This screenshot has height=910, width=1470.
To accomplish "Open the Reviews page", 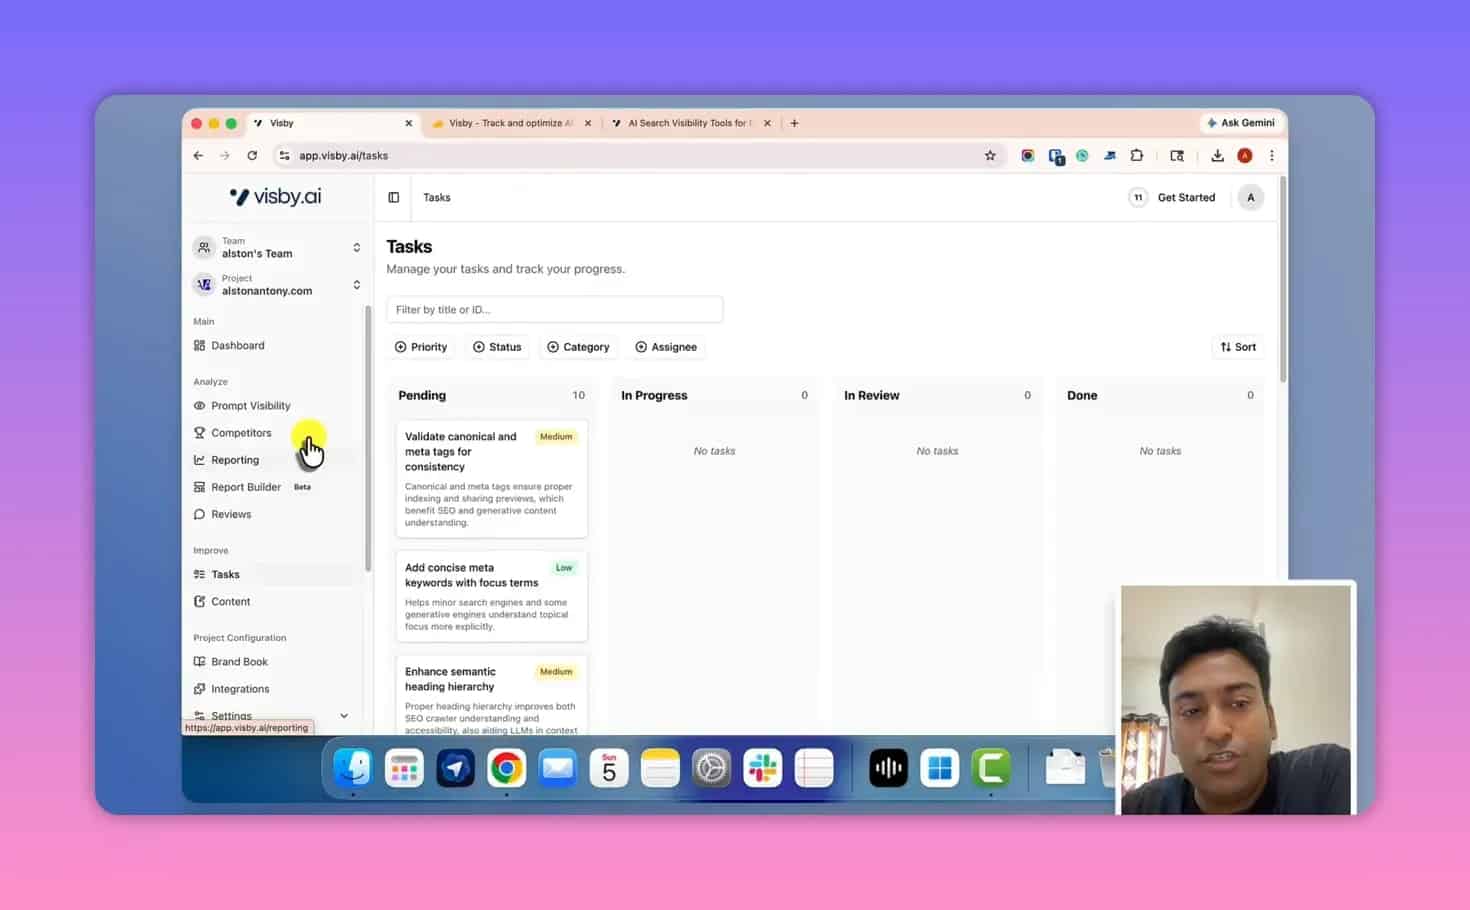I will (x=230, y=513).
